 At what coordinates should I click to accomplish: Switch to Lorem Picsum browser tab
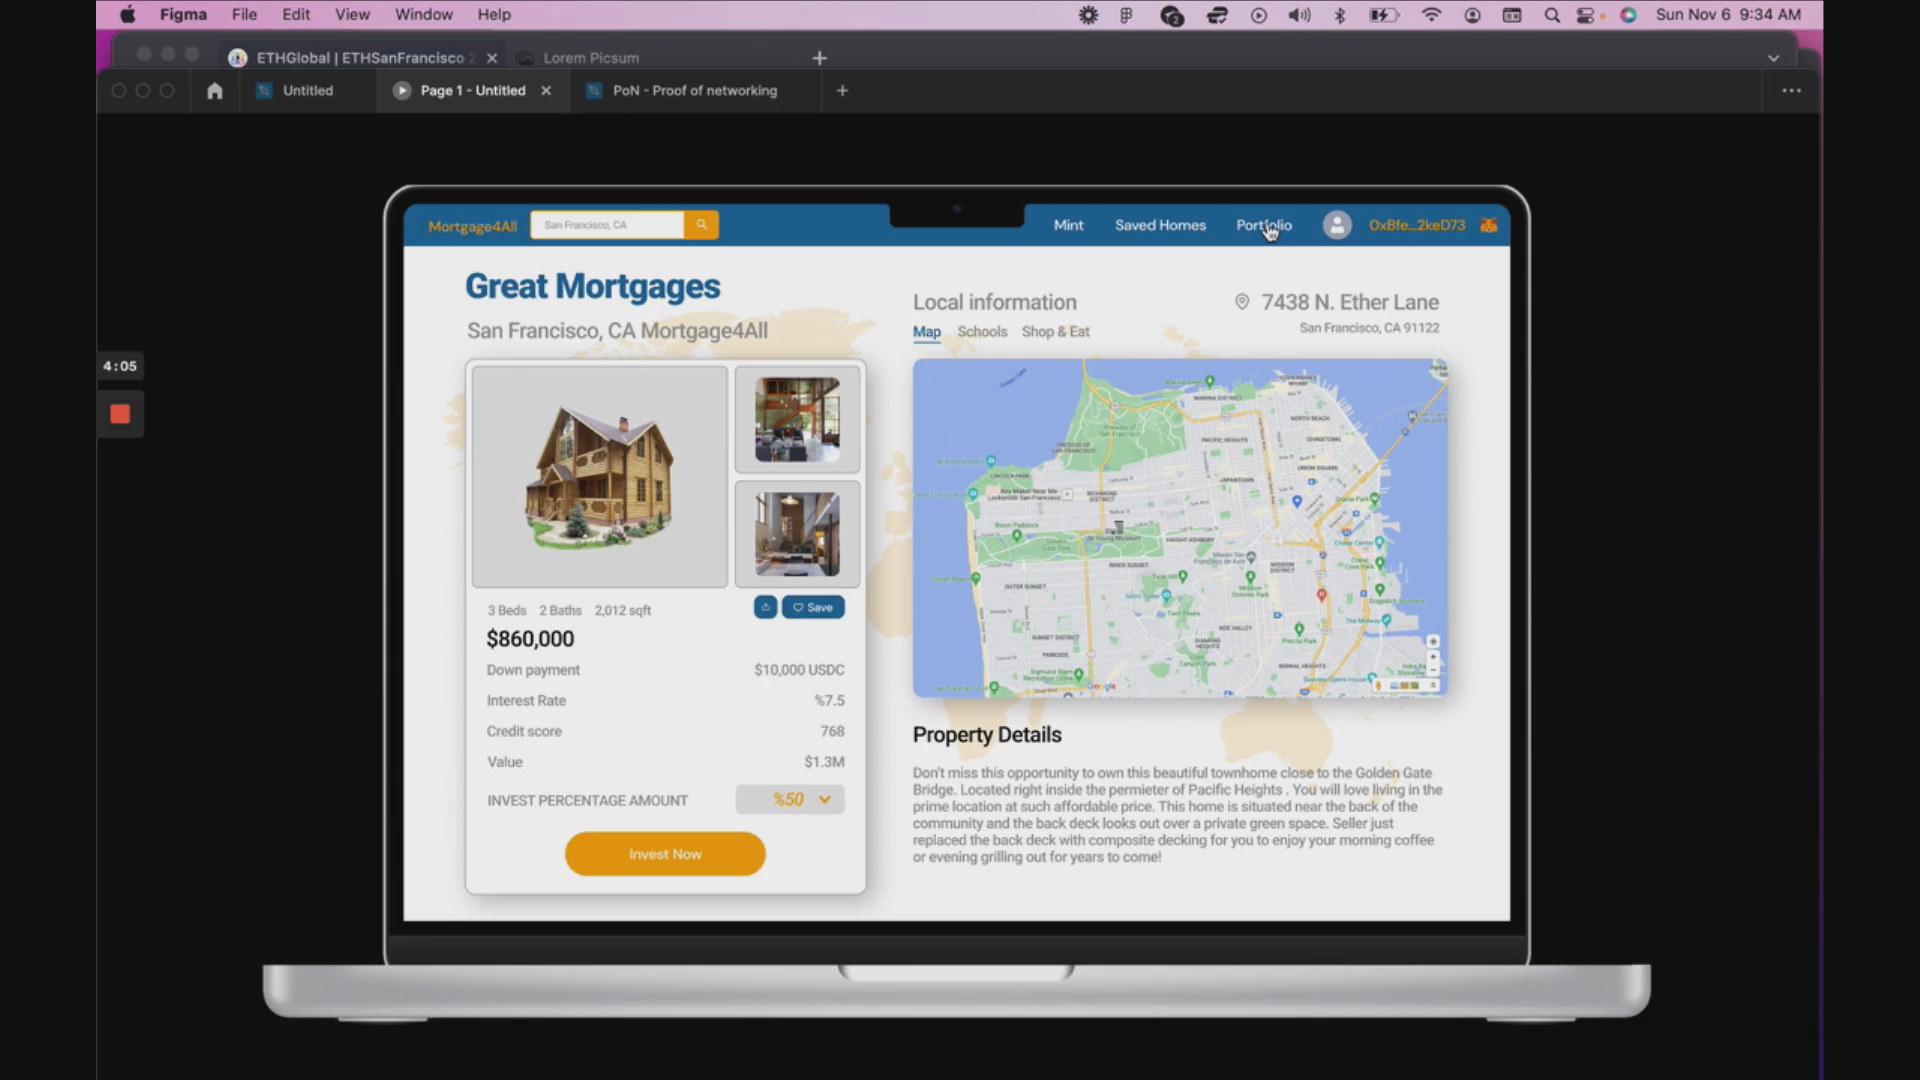(591, 58)
